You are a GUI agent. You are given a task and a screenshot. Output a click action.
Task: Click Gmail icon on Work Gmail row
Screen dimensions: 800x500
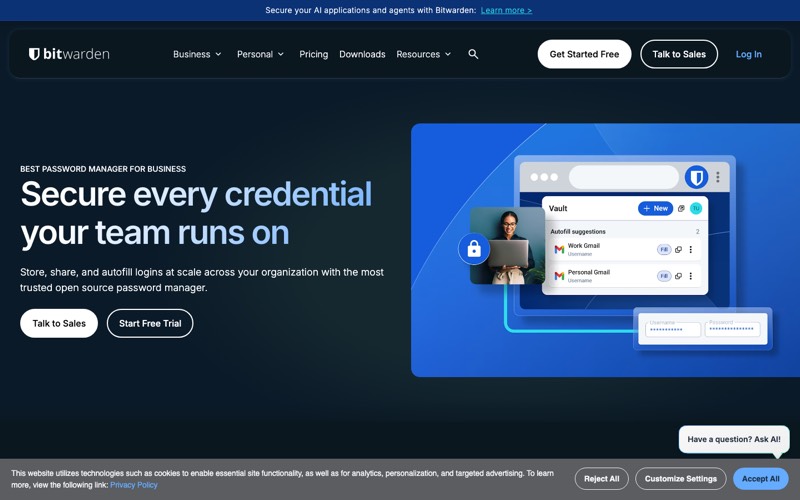[559, 249]
